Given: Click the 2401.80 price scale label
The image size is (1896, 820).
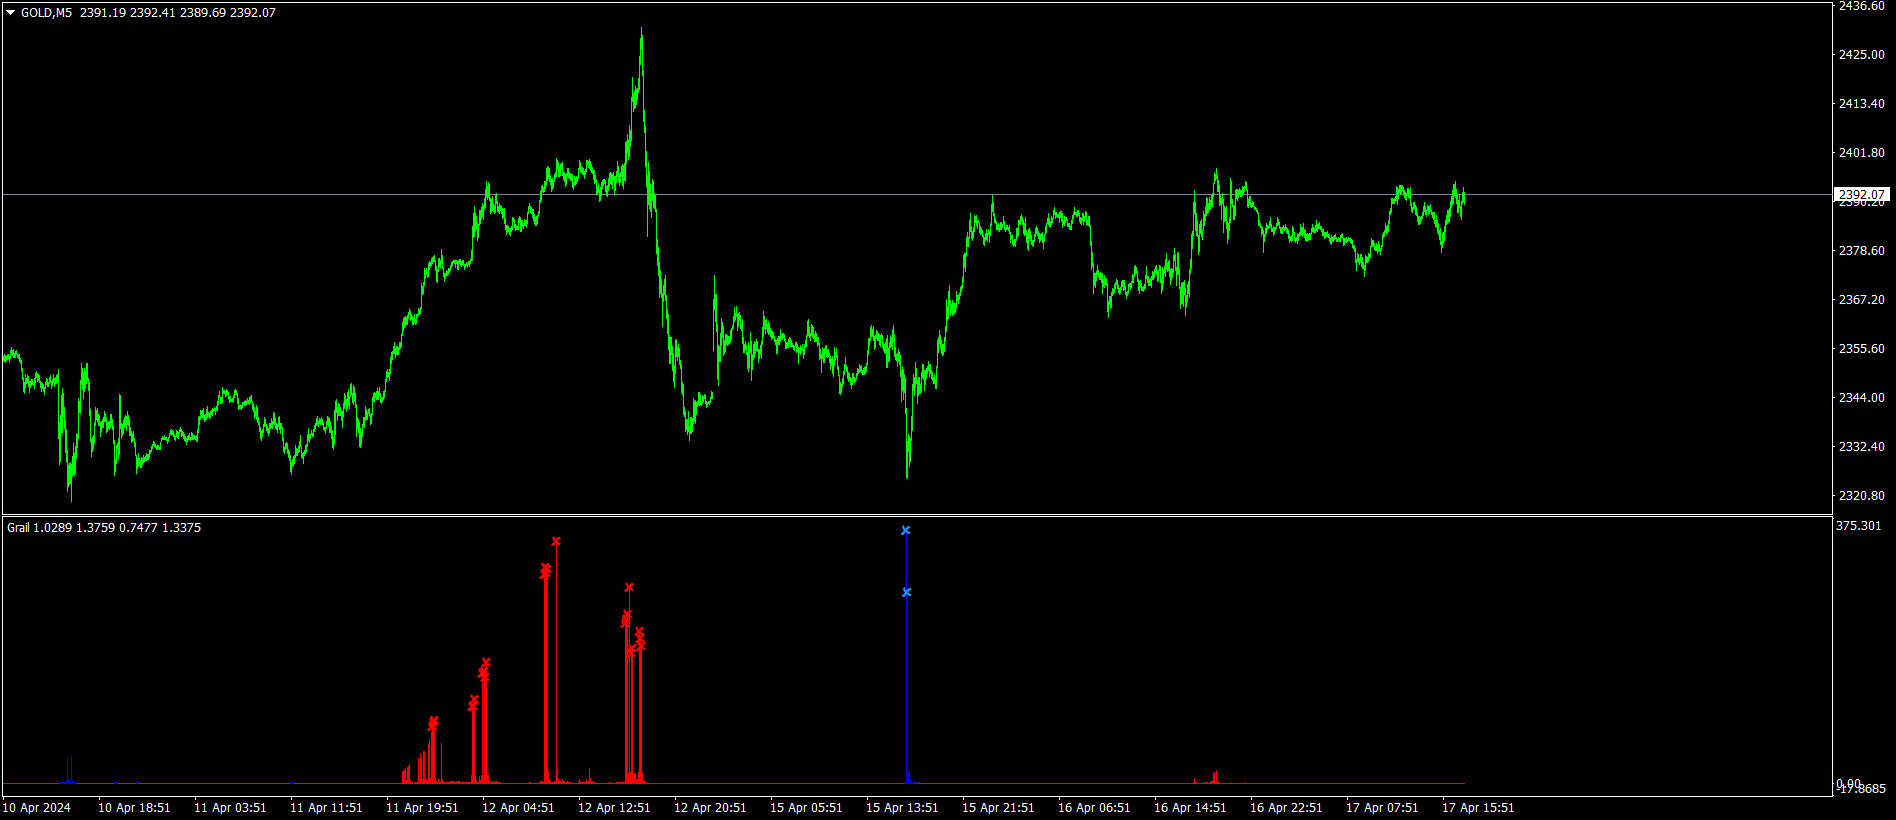Looking at the screenshot, I should (x=1862, y=153).
